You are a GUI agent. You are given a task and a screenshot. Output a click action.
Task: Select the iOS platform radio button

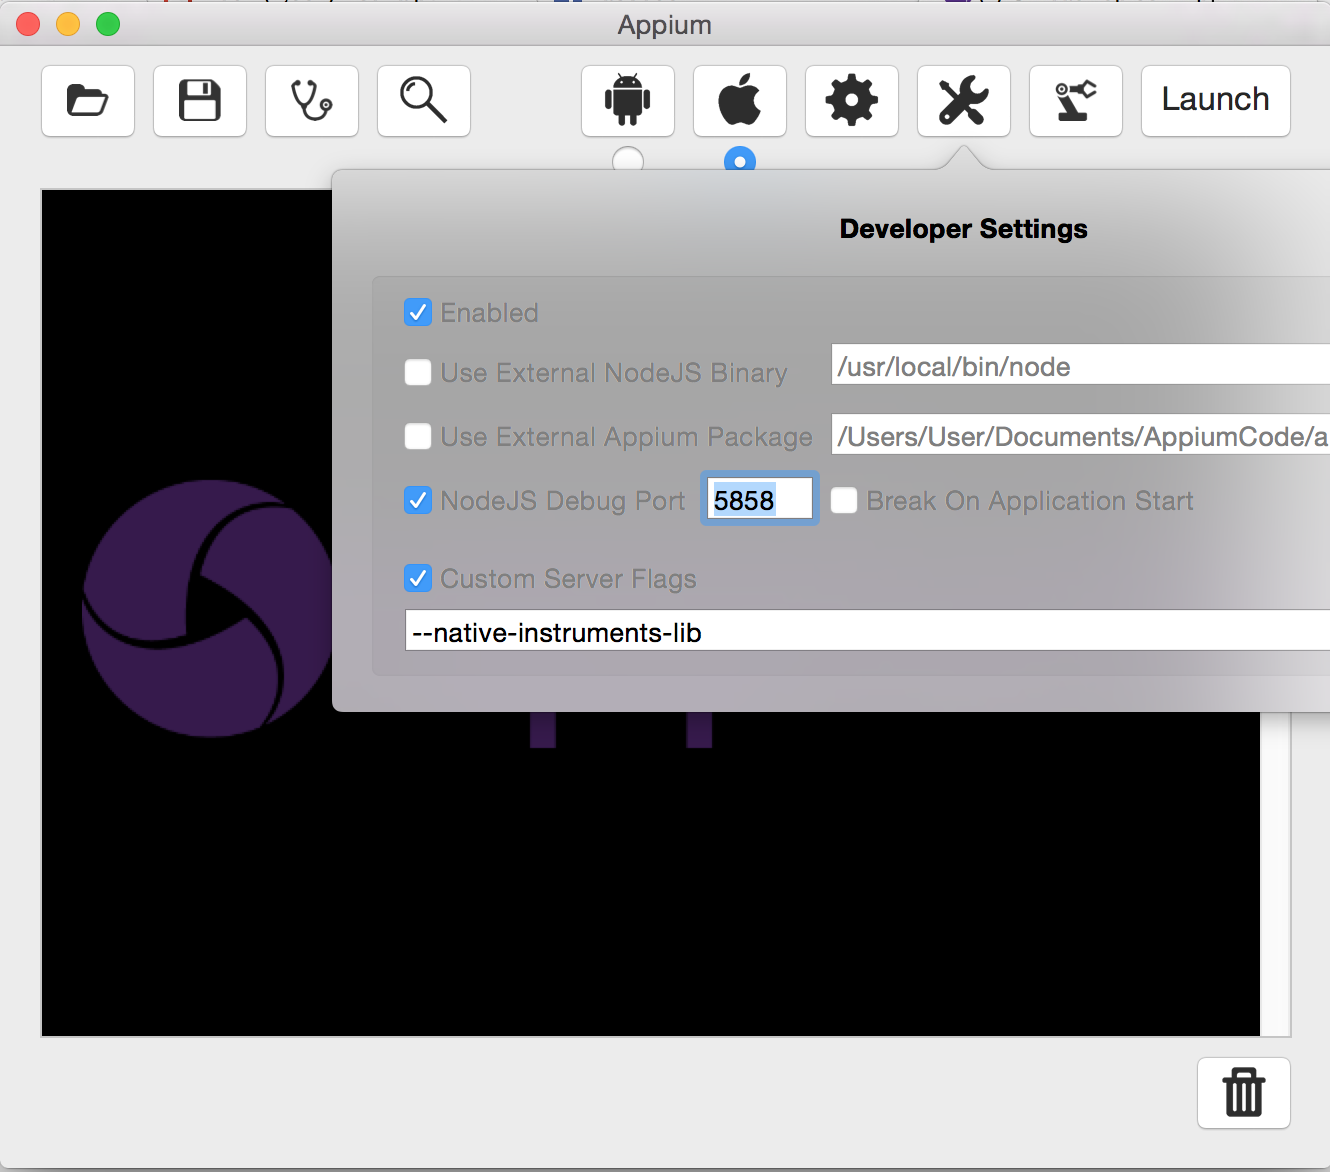(x=740, y=159)
